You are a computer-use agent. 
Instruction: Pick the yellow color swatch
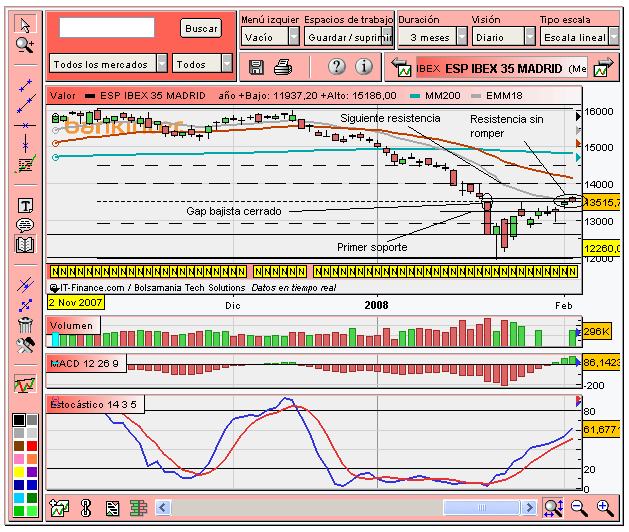pyautogui.click(x=18, y=472)
